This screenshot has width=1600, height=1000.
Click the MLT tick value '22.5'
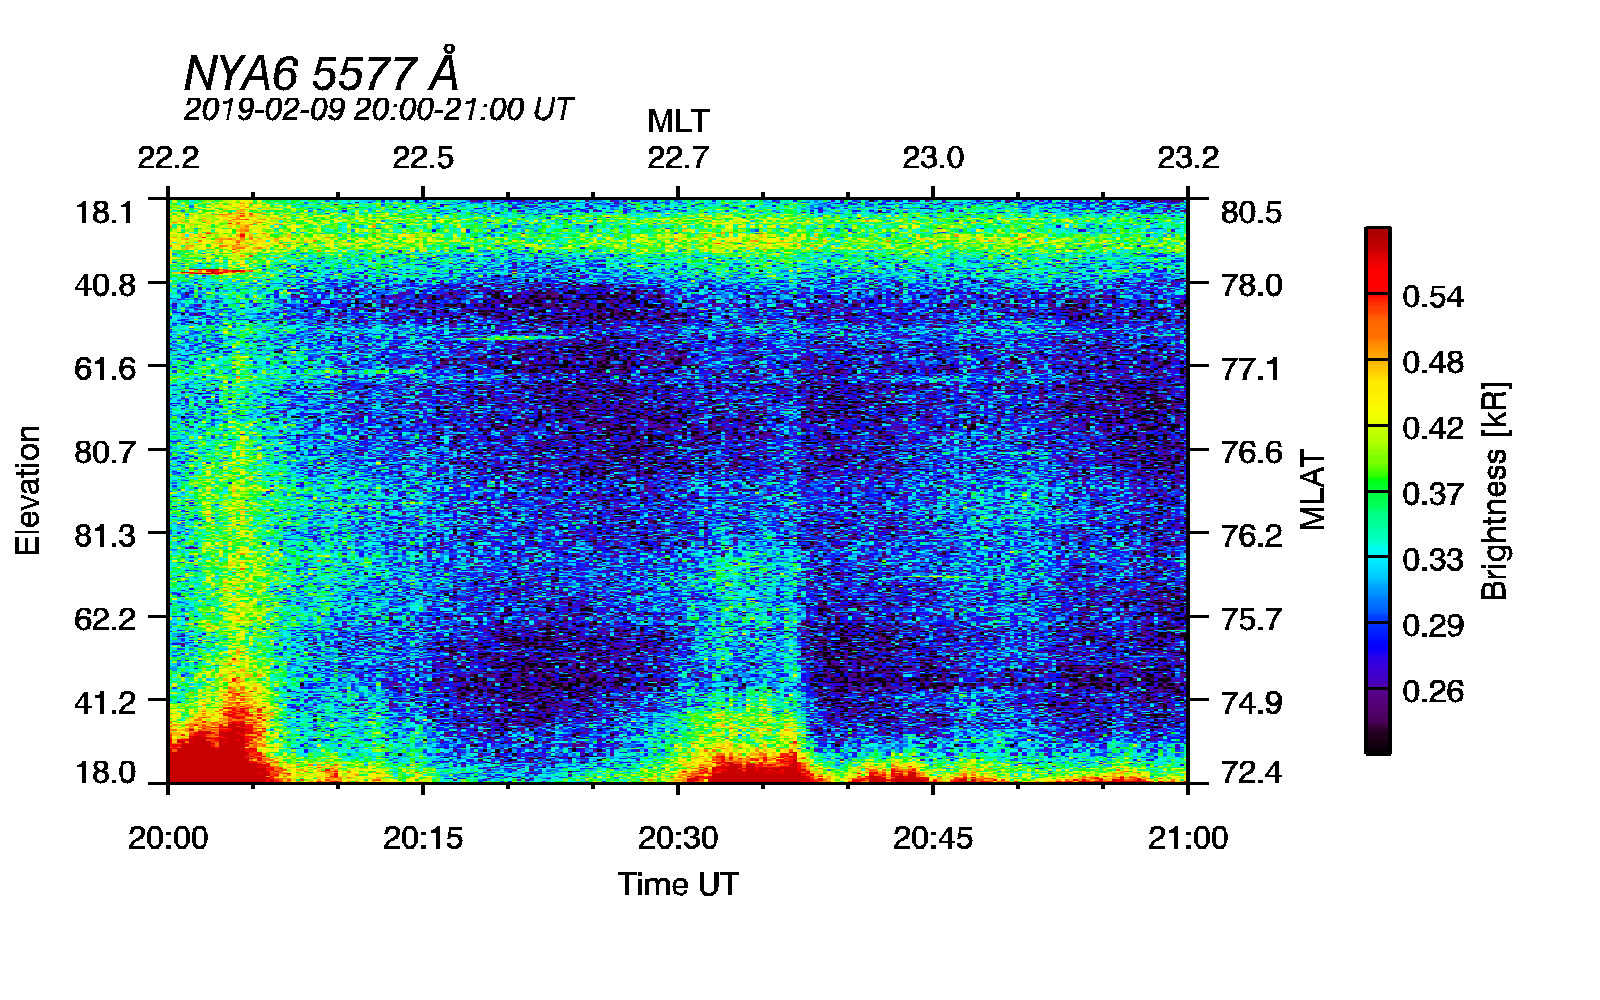(423, 158)
